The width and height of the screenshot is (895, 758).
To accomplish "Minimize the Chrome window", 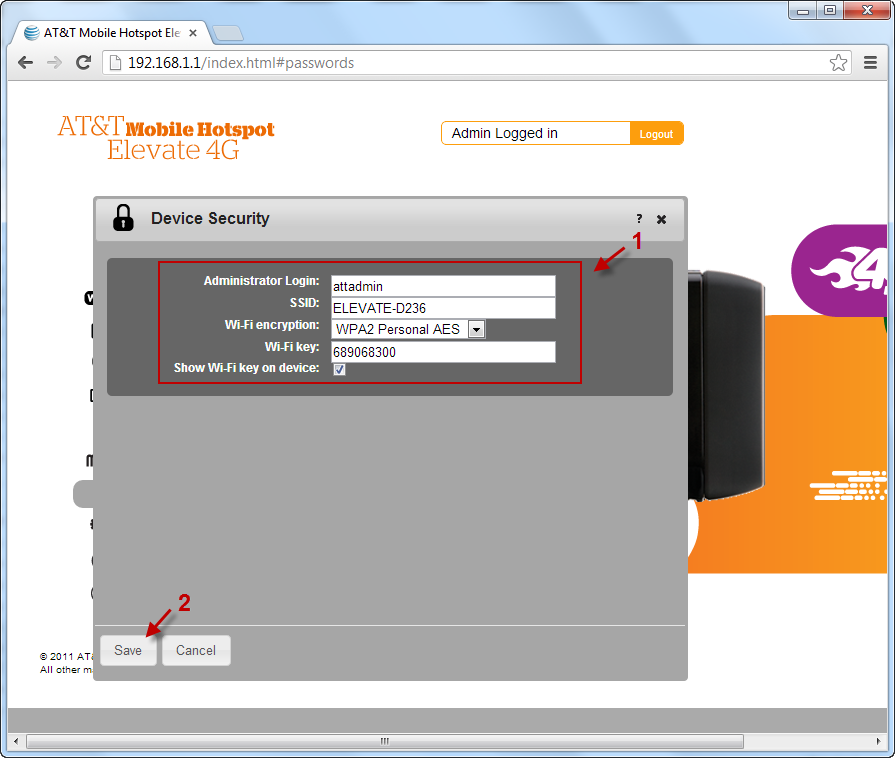I will pos(803,11).
